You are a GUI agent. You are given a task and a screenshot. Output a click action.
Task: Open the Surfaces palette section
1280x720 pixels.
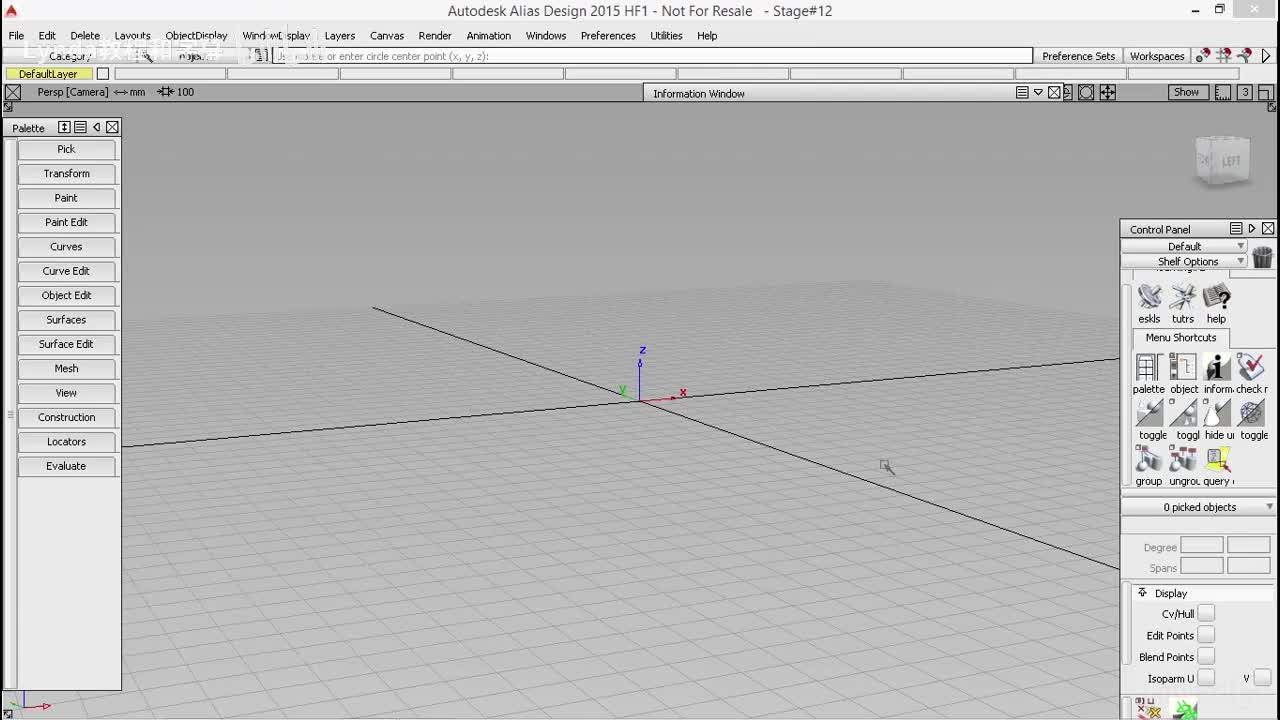tap(66, 320)
